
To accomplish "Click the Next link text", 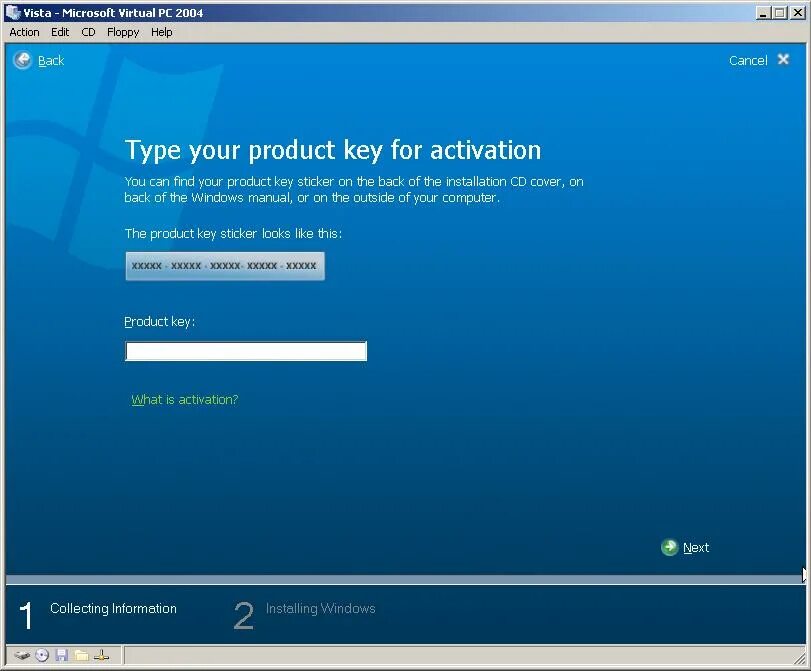I will (696, 547).
